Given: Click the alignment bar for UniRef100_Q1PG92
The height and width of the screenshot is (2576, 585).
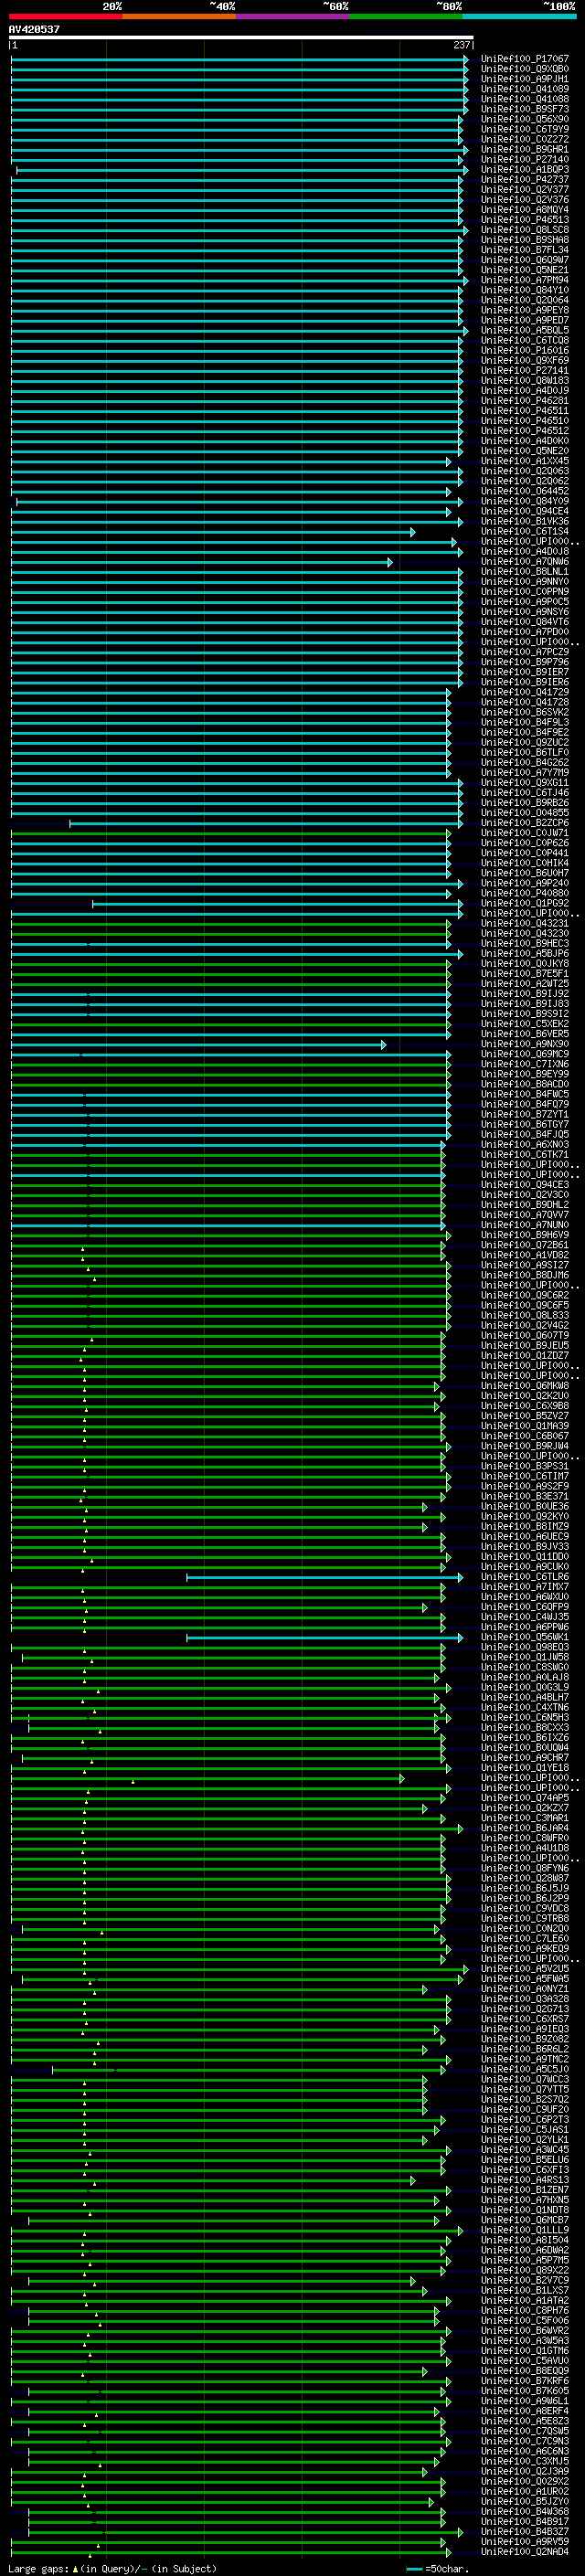Looking at the screenshot, I should tap(277, 904).
